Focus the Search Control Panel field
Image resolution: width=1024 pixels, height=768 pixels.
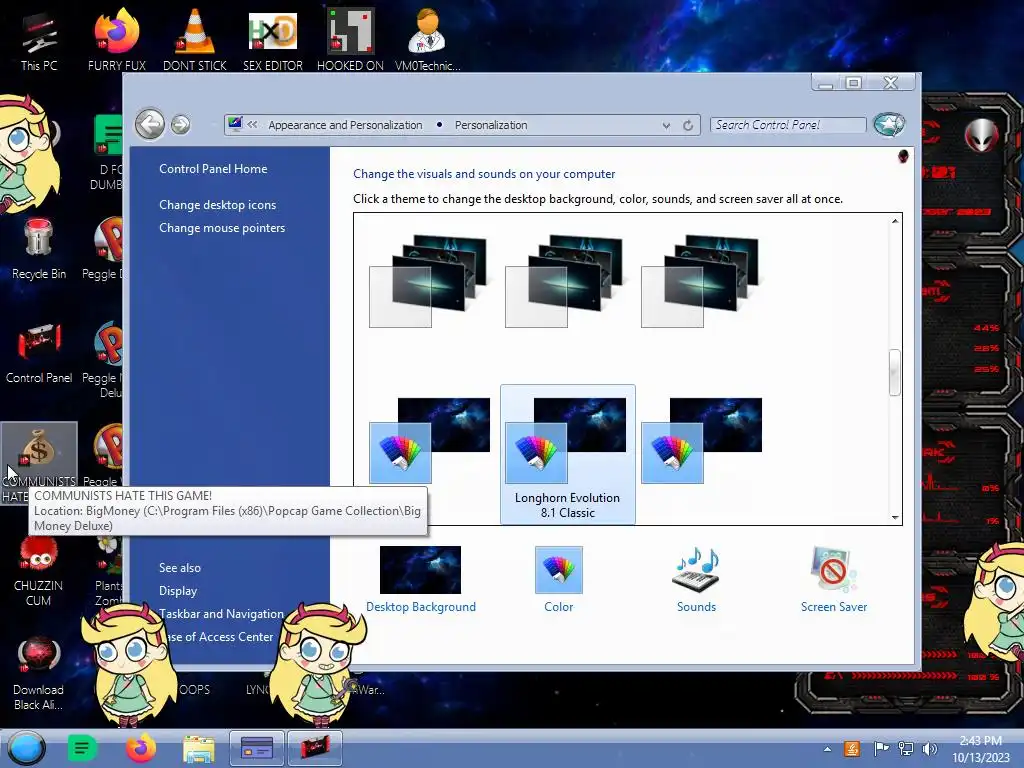click(788, 125)
